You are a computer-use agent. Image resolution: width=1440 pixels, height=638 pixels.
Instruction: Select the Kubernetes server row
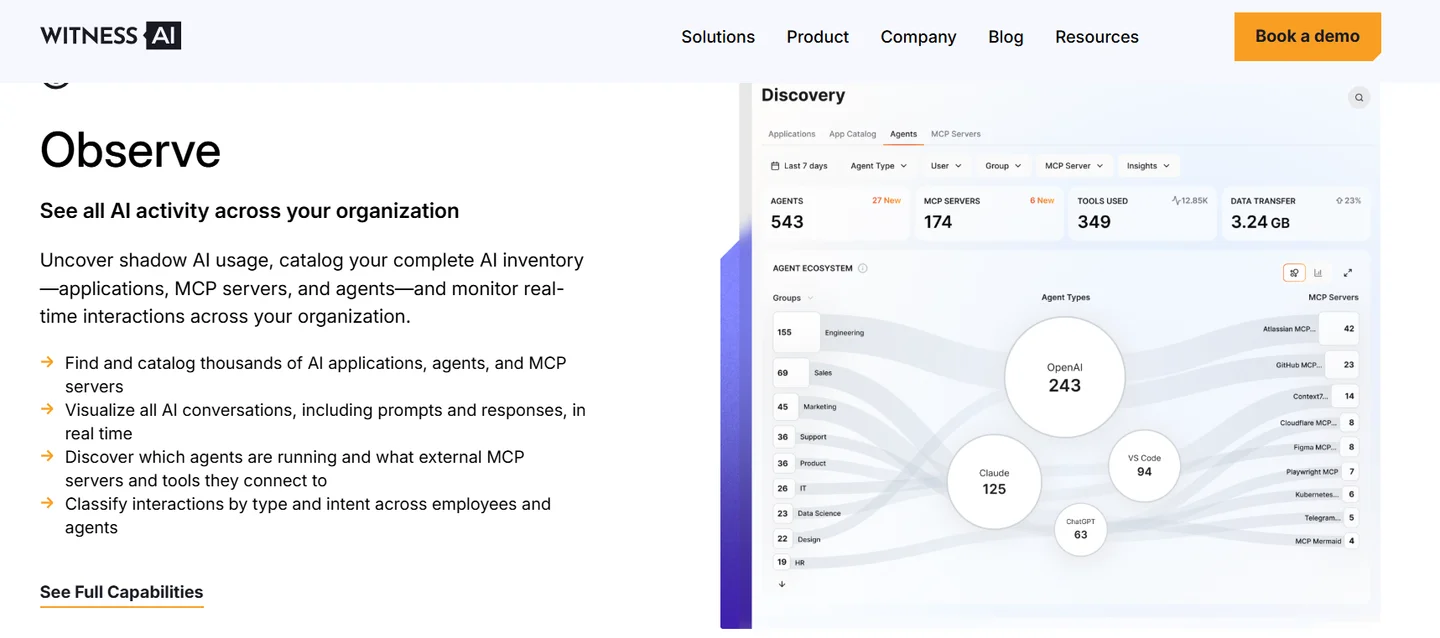click(x=1326, y=494)
